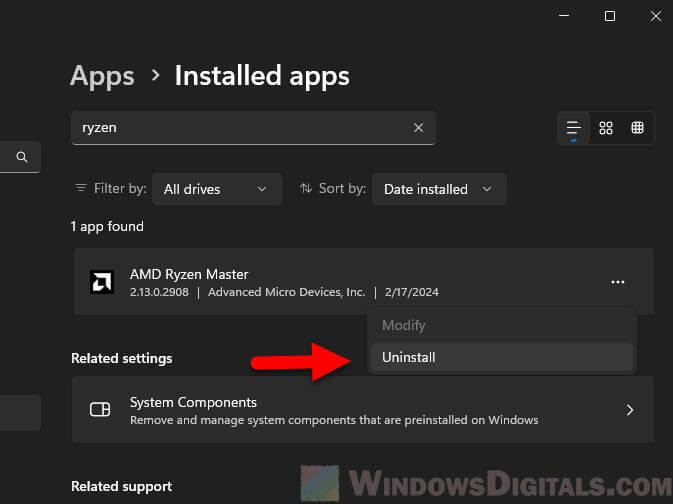Image resolution: width=673 pixels, height=504 pixels.
Task: Clear the ryzen search text with X
Action: 418,128
